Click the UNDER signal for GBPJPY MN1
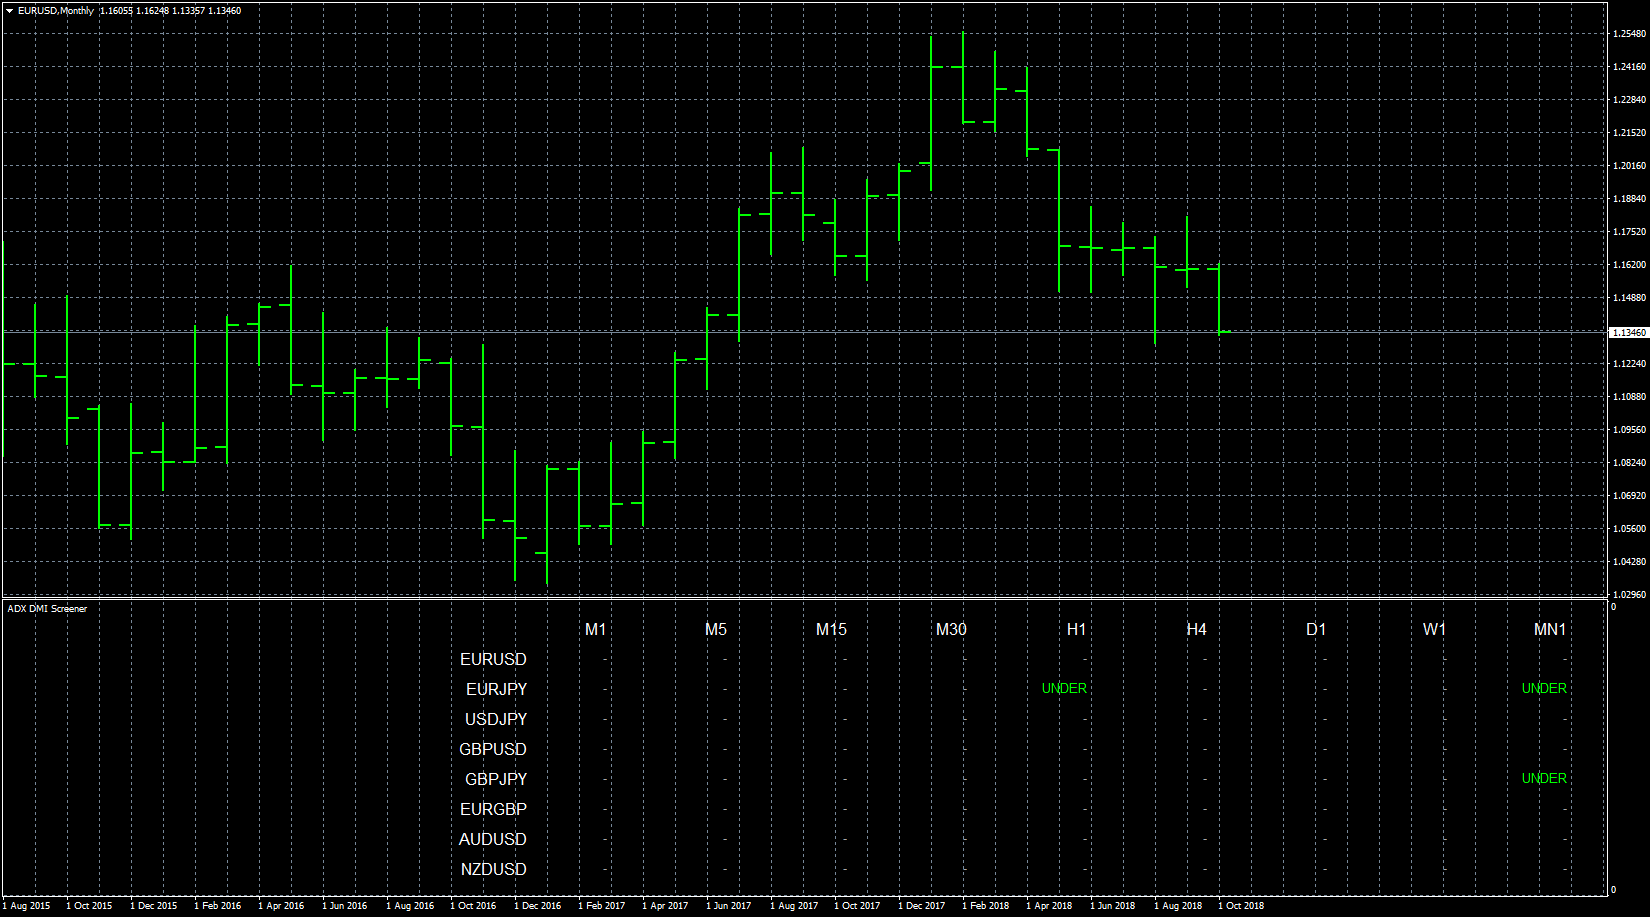This screenshot has width=1650, height=917. click(1544, 778)
